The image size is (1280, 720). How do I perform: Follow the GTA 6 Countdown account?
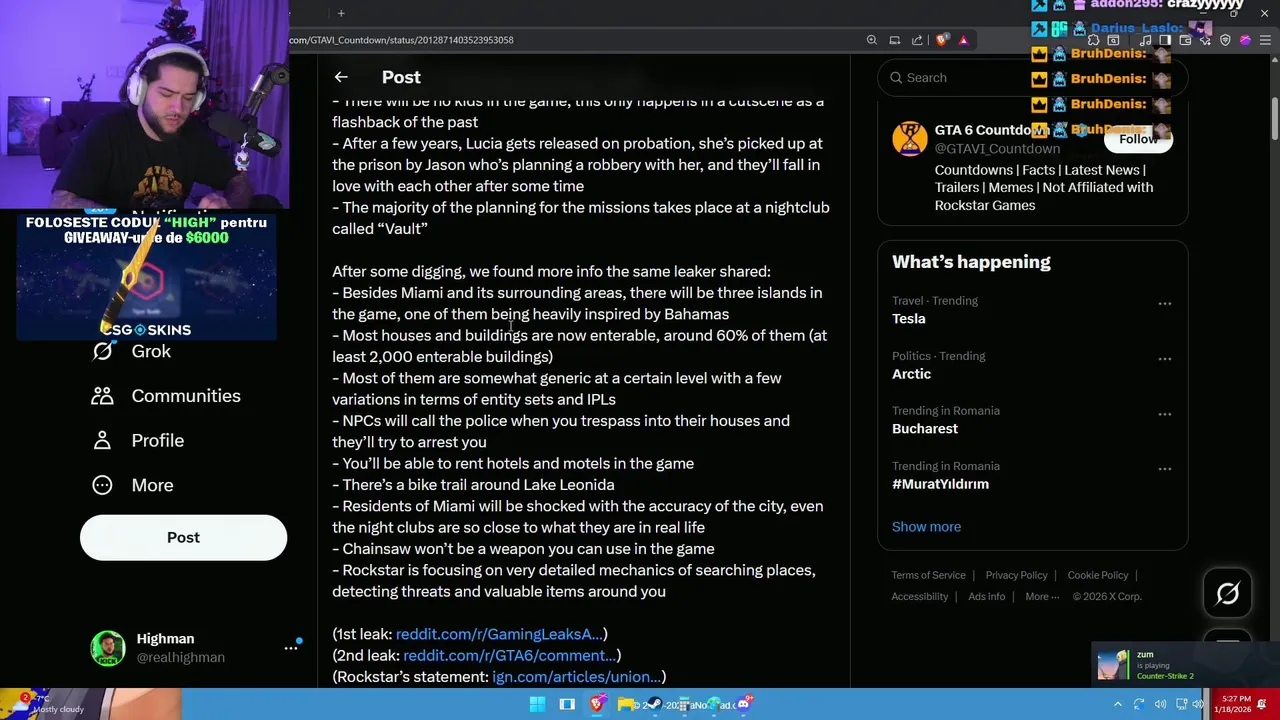tap(1138, 139)
